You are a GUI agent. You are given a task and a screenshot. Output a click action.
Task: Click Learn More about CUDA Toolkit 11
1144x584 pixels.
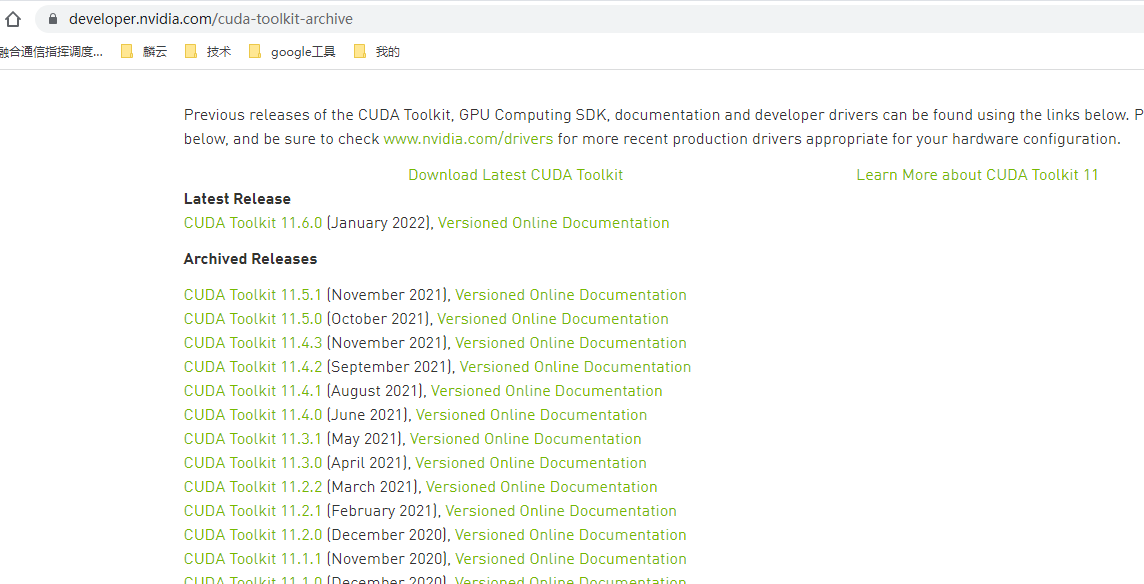coord(977,174)
